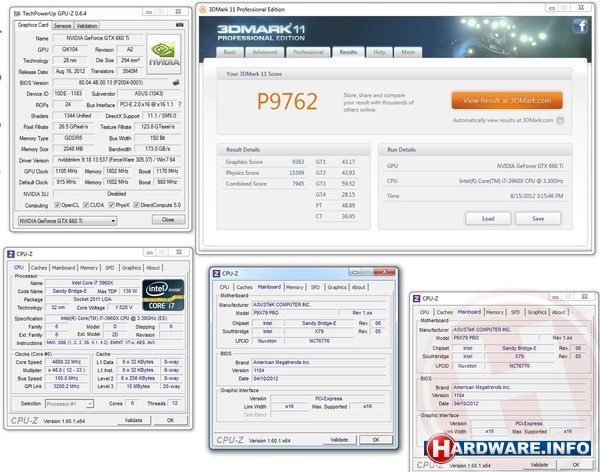This screenshot has height=472, width=600.
Task: Click the Time value 8/15/2012 in Run Details
Action: point(536,196)
